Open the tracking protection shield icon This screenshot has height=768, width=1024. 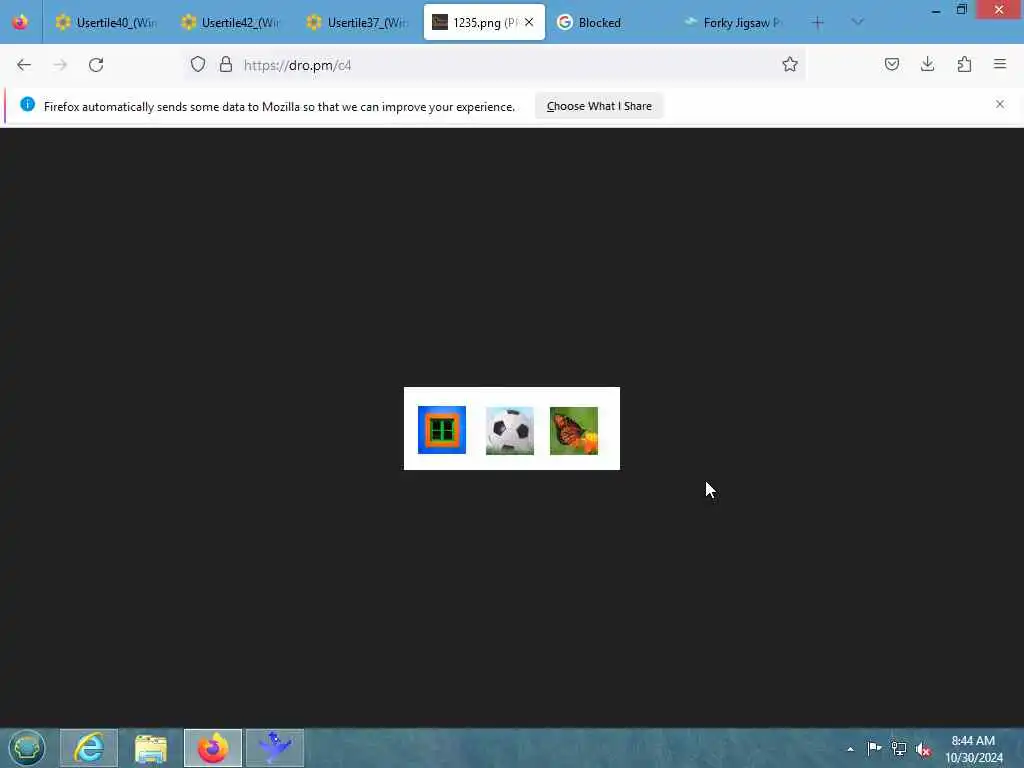click(198, 64)
